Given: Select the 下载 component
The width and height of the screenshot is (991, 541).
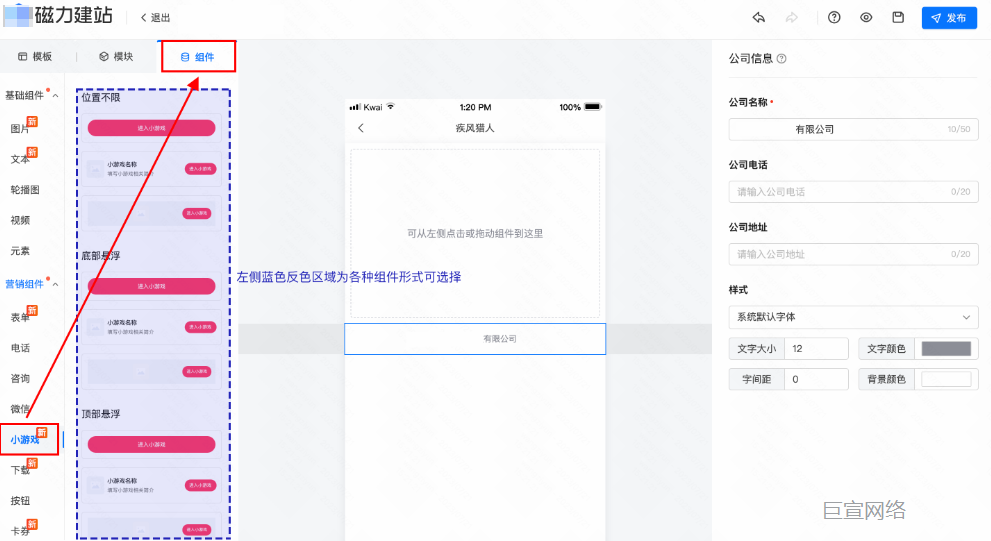Looking at the screenshot, I should (21, 470).
